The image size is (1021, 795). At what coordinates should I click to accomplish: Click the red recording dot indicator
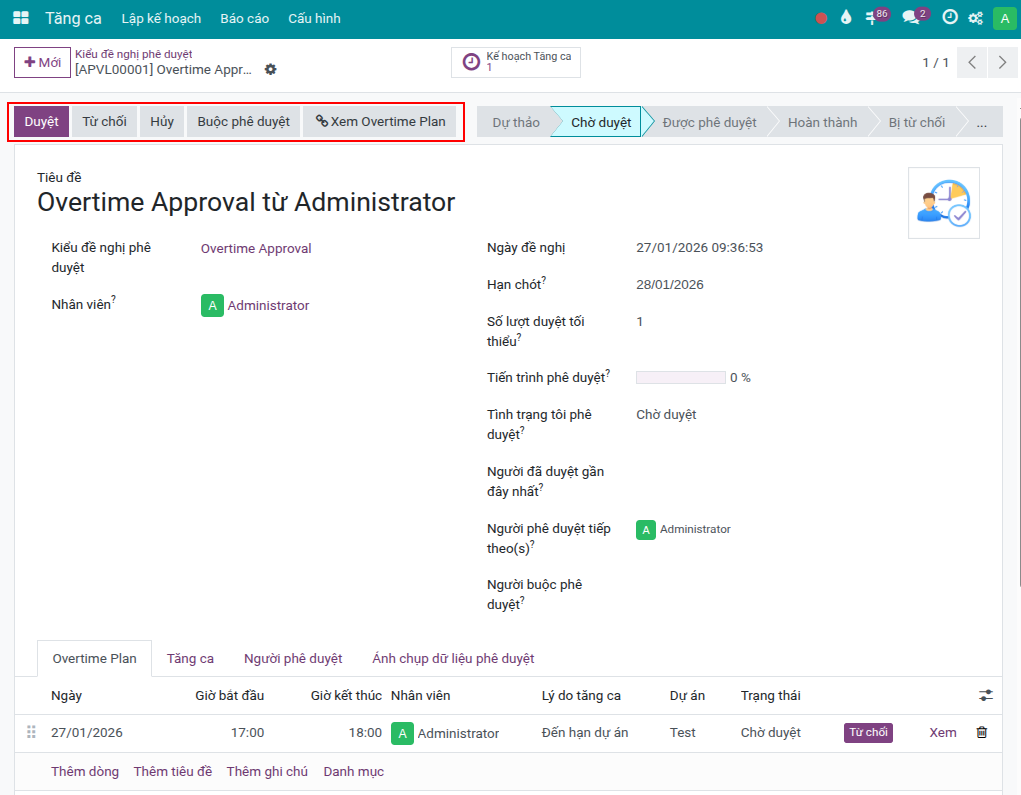[821, 18]
